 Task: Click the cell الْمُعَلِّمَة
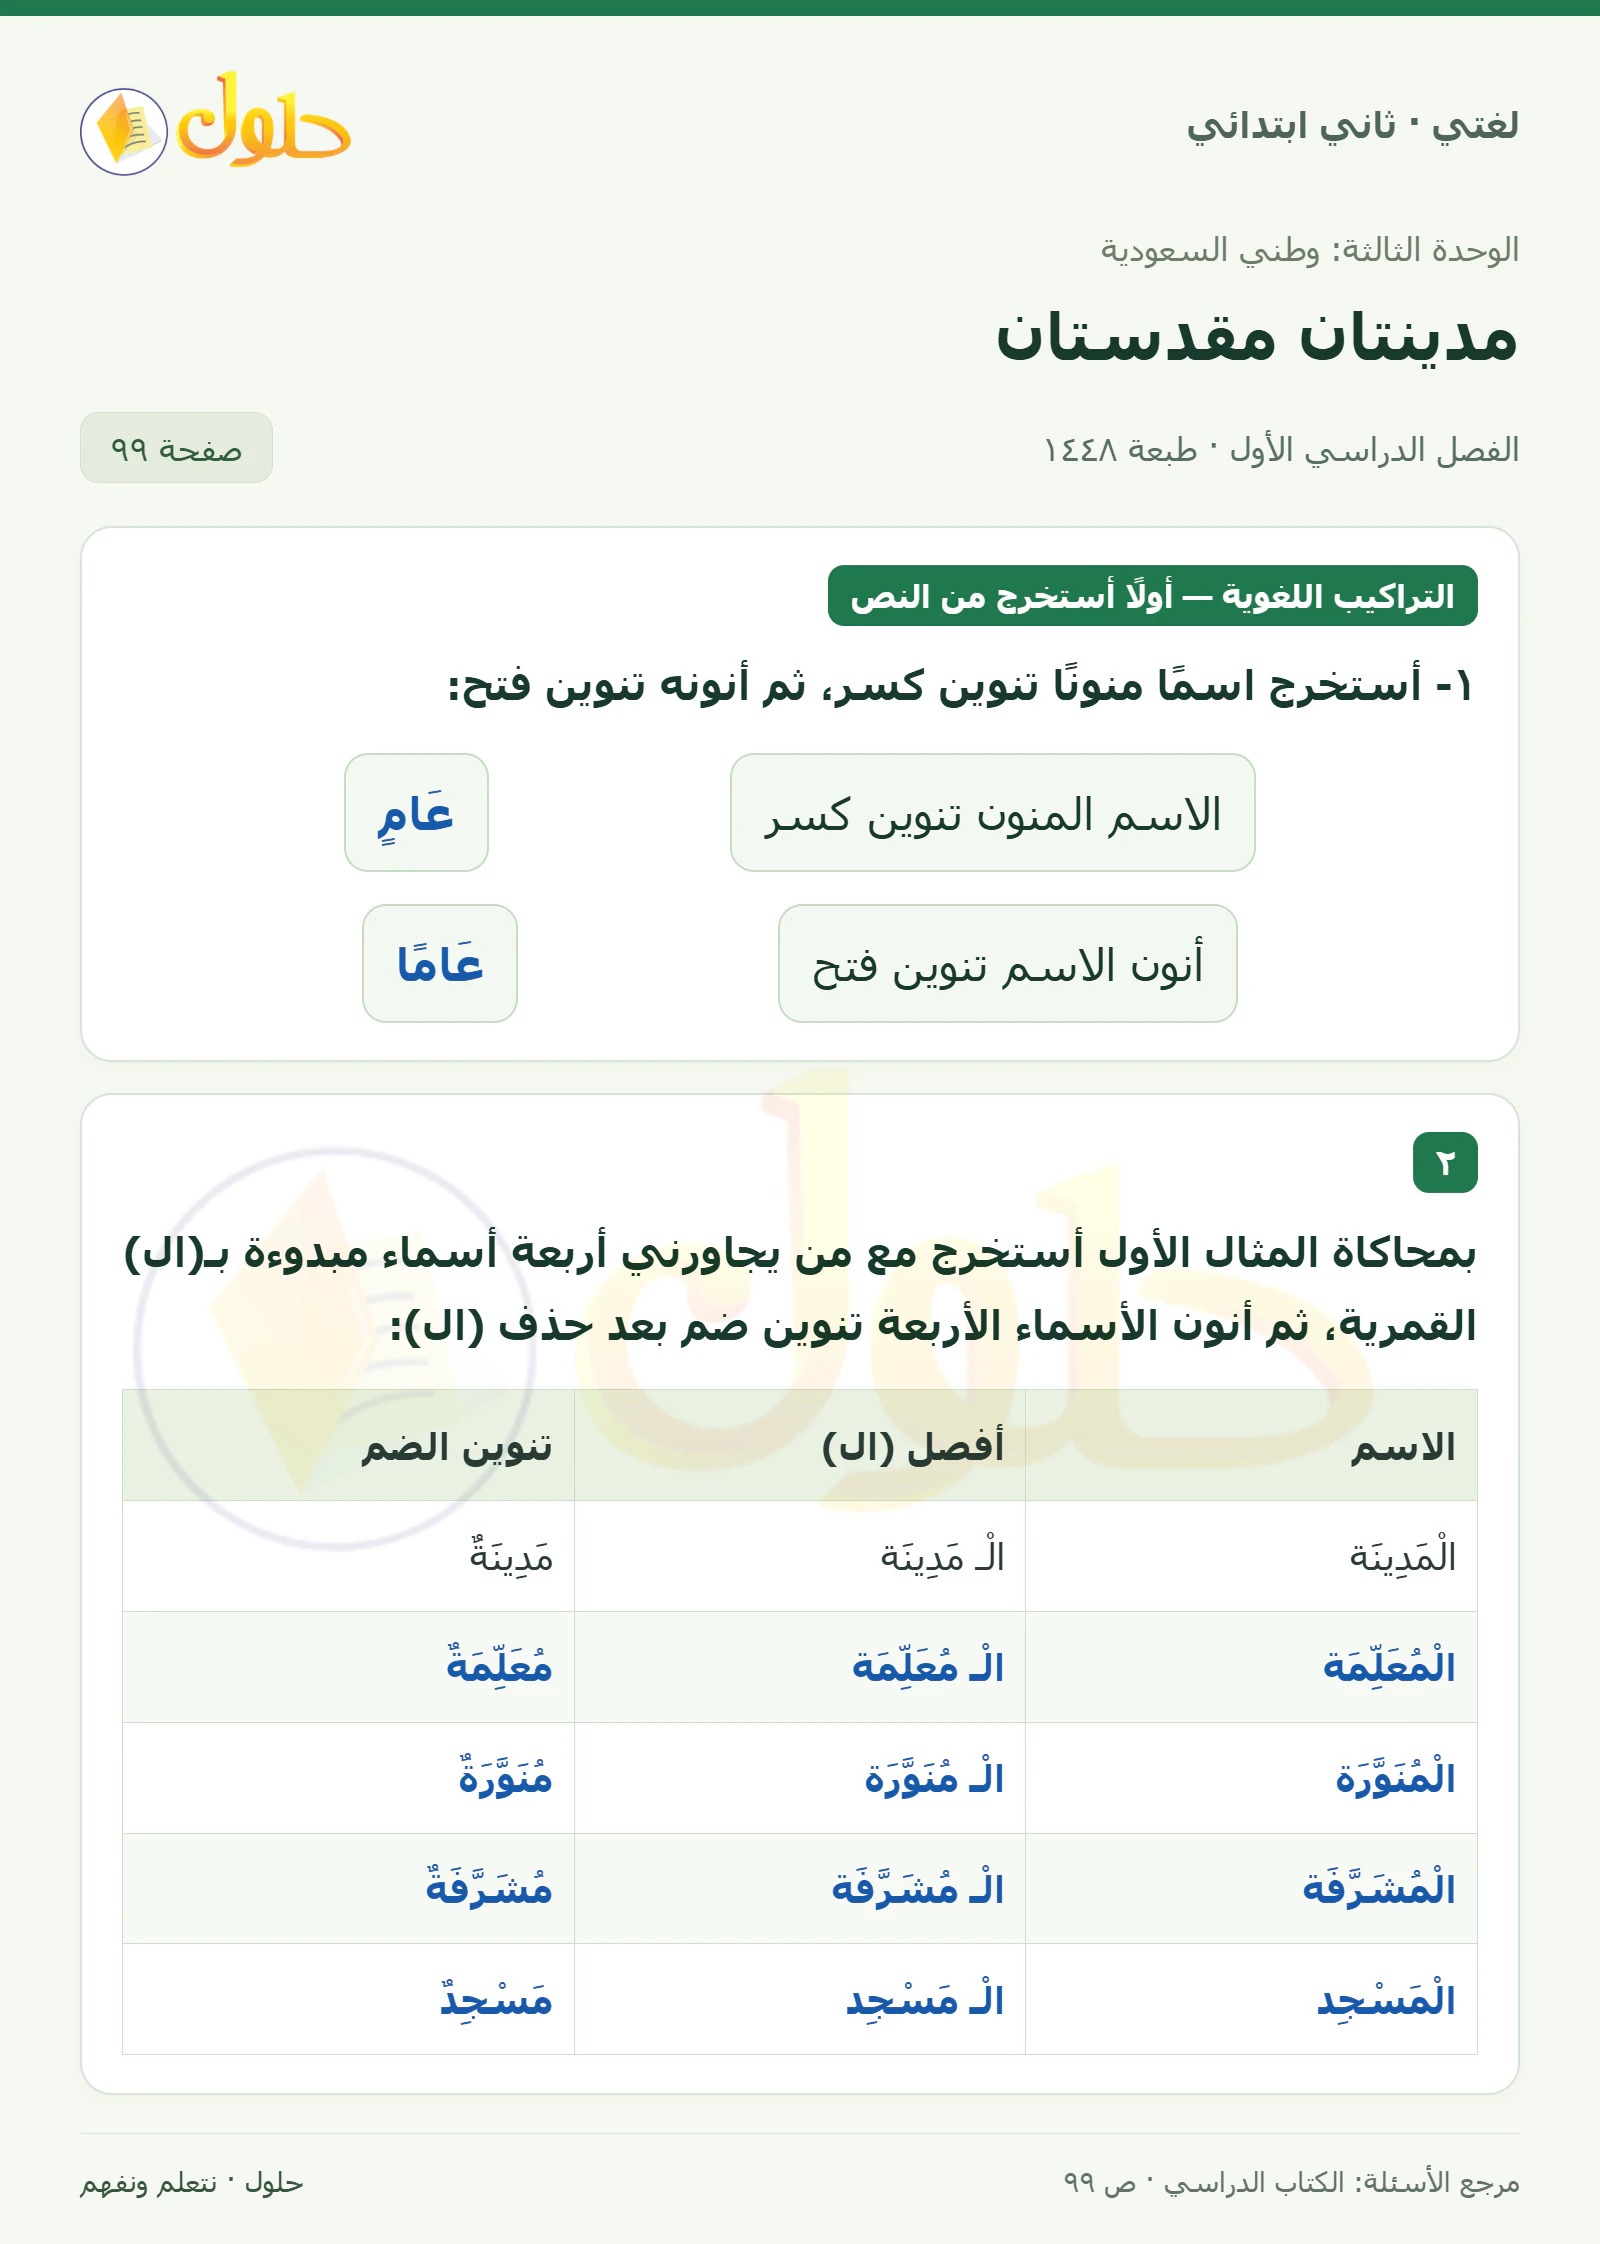coord(1251,1667)
